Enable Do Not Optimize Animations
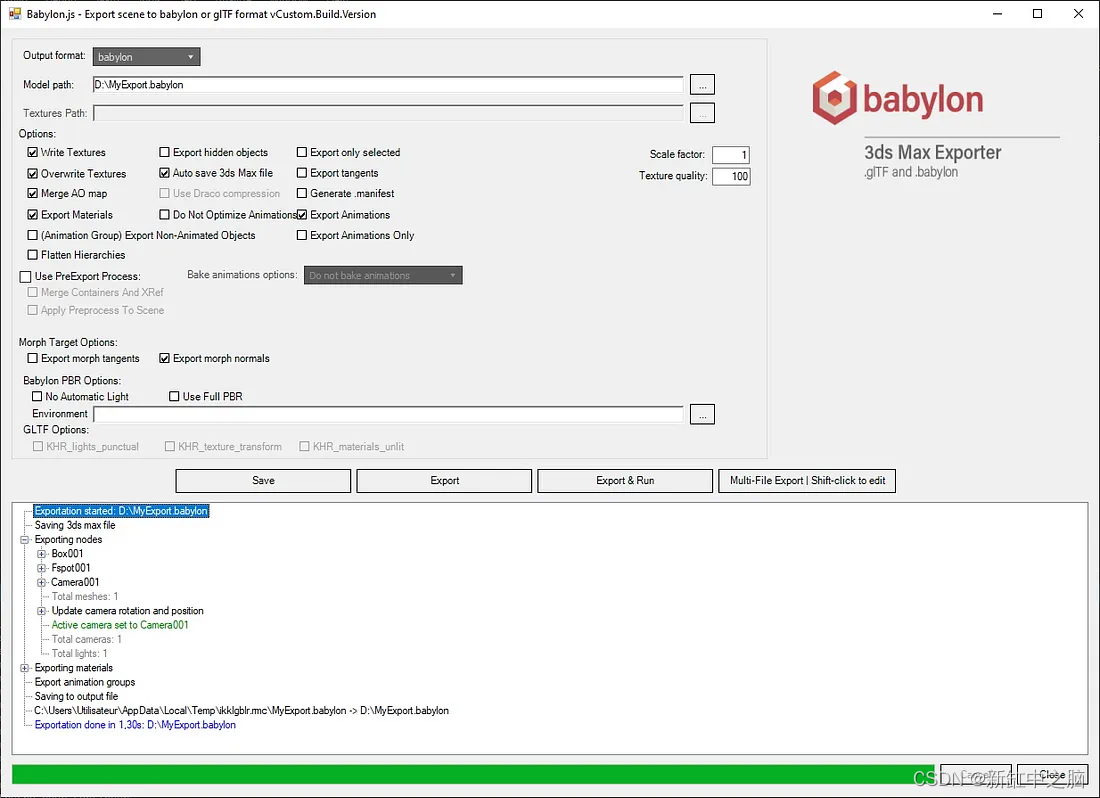Viewport: 1100px width, 798px height. point(164,215)
